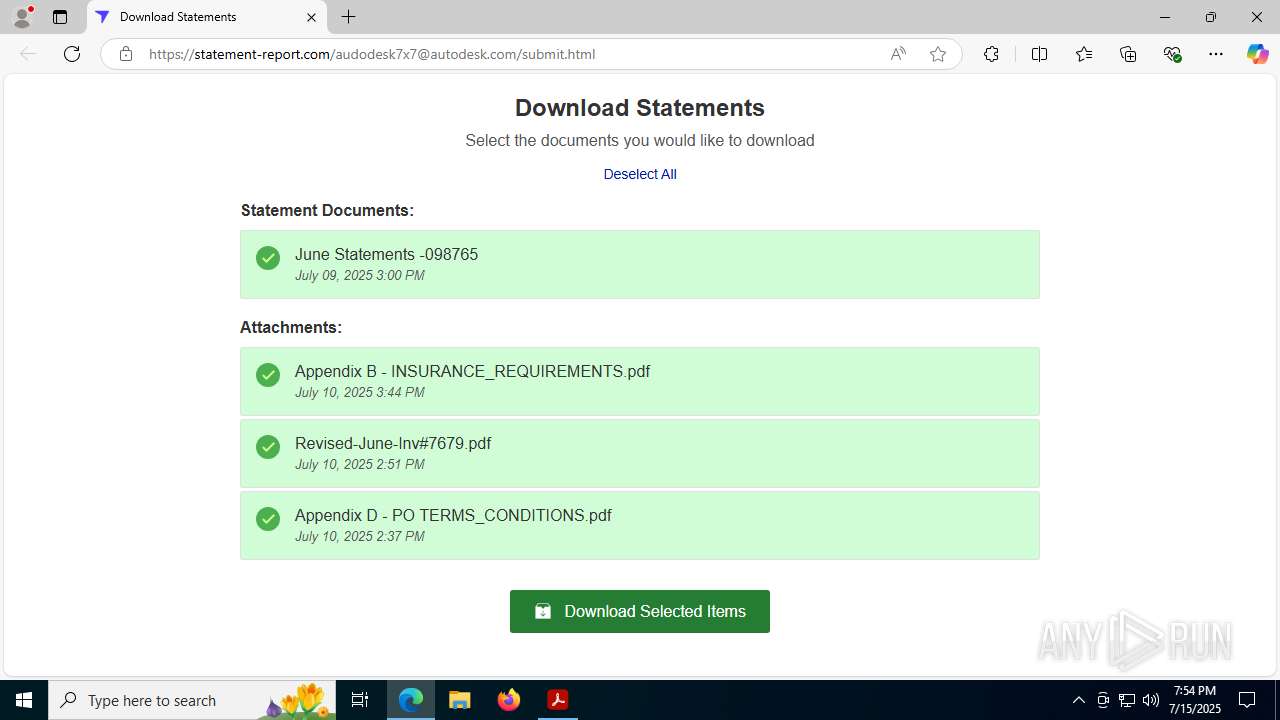1280x720 pixels.
Task: Click the back navigation arrow
Action: point(28,54)
